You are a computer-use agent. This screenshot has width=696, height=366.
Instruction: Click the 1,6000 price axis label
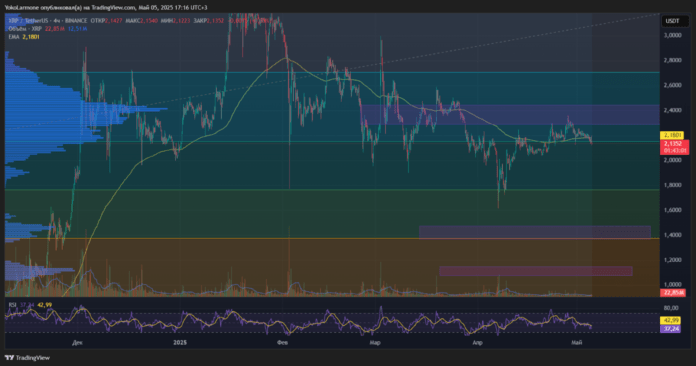[672, 210]
